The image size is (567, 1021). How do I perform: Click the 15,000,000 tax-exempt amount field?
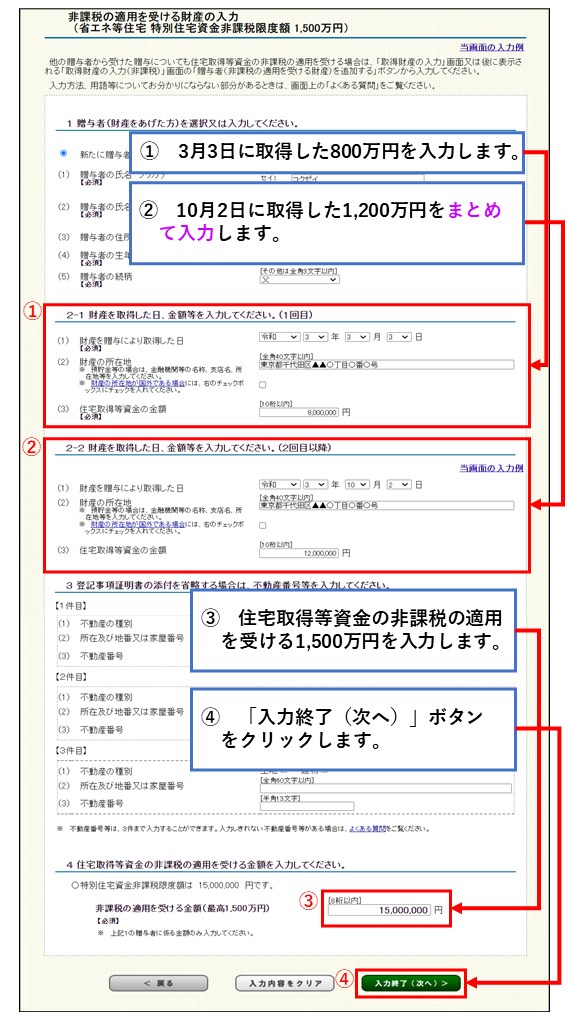click(380, 910)
